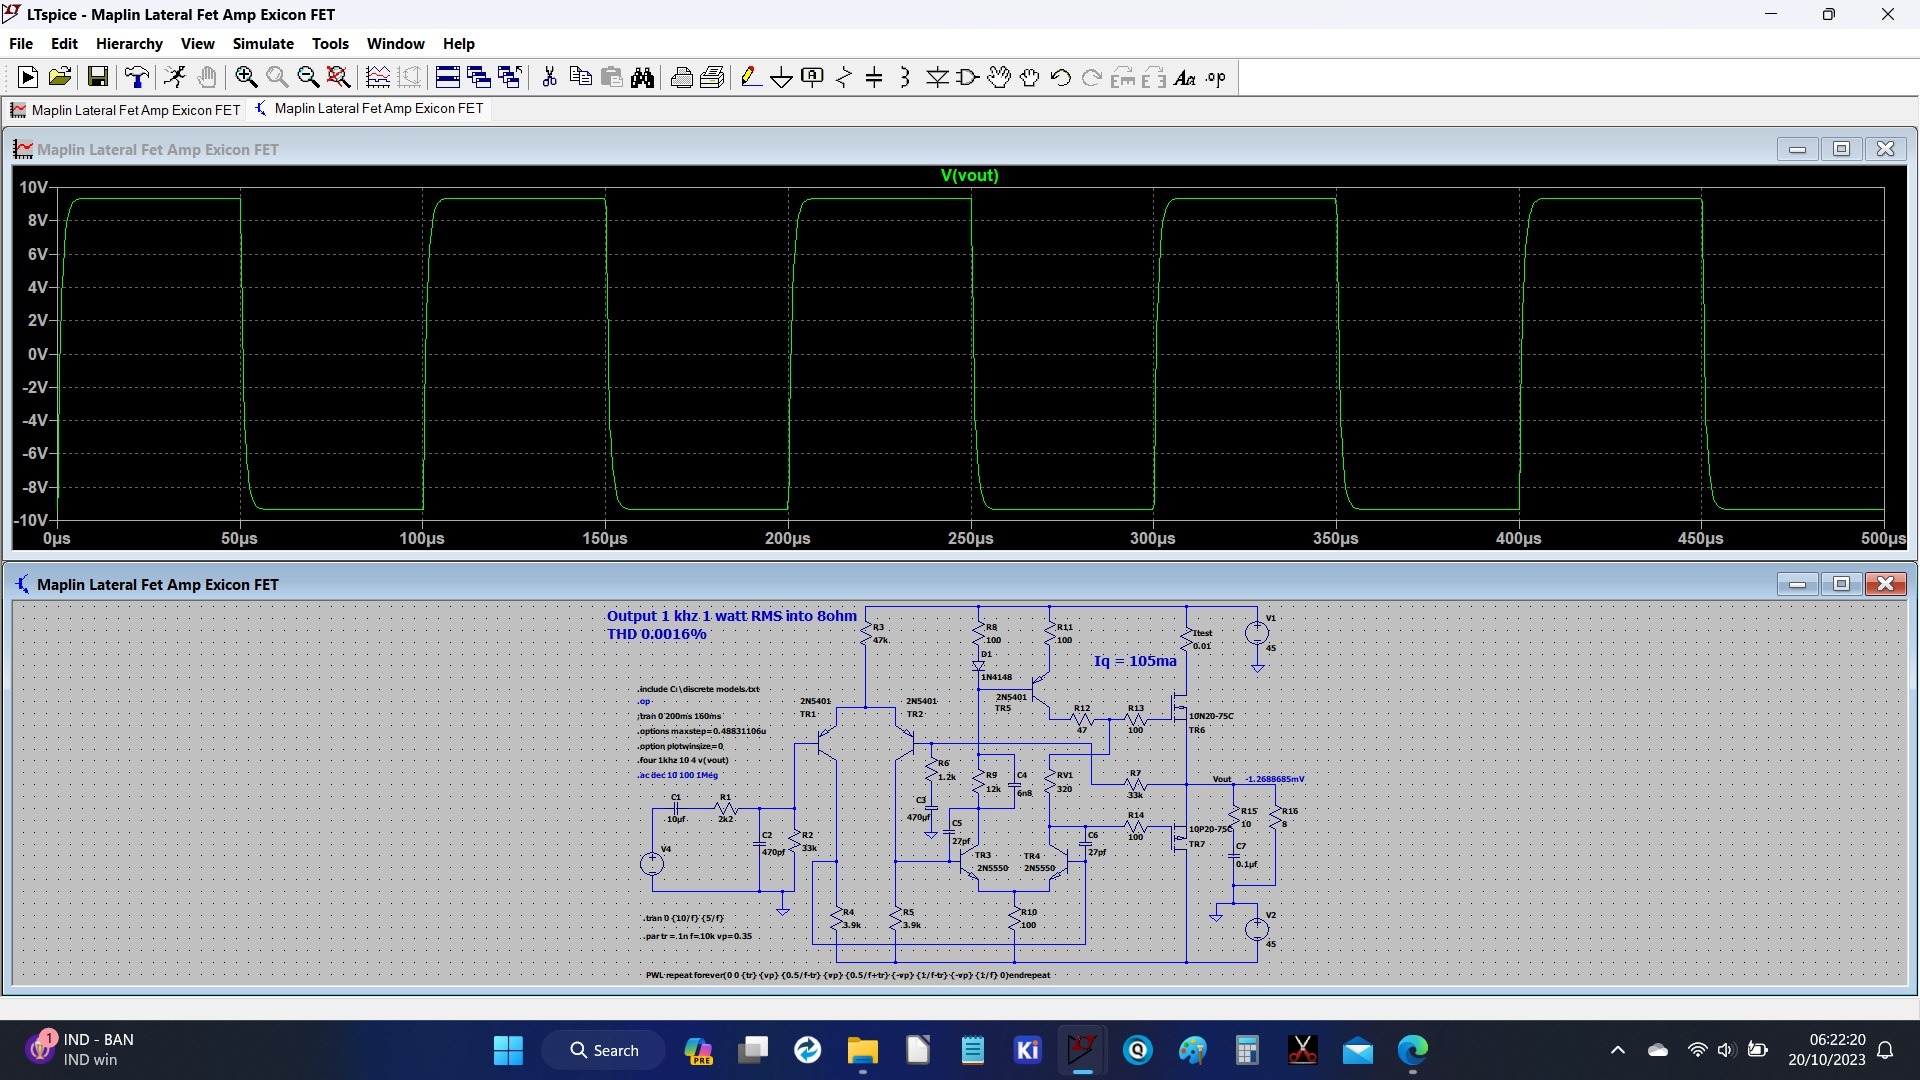
Task: Halt the simulation with the hand icon
Action: coord(207,77)
